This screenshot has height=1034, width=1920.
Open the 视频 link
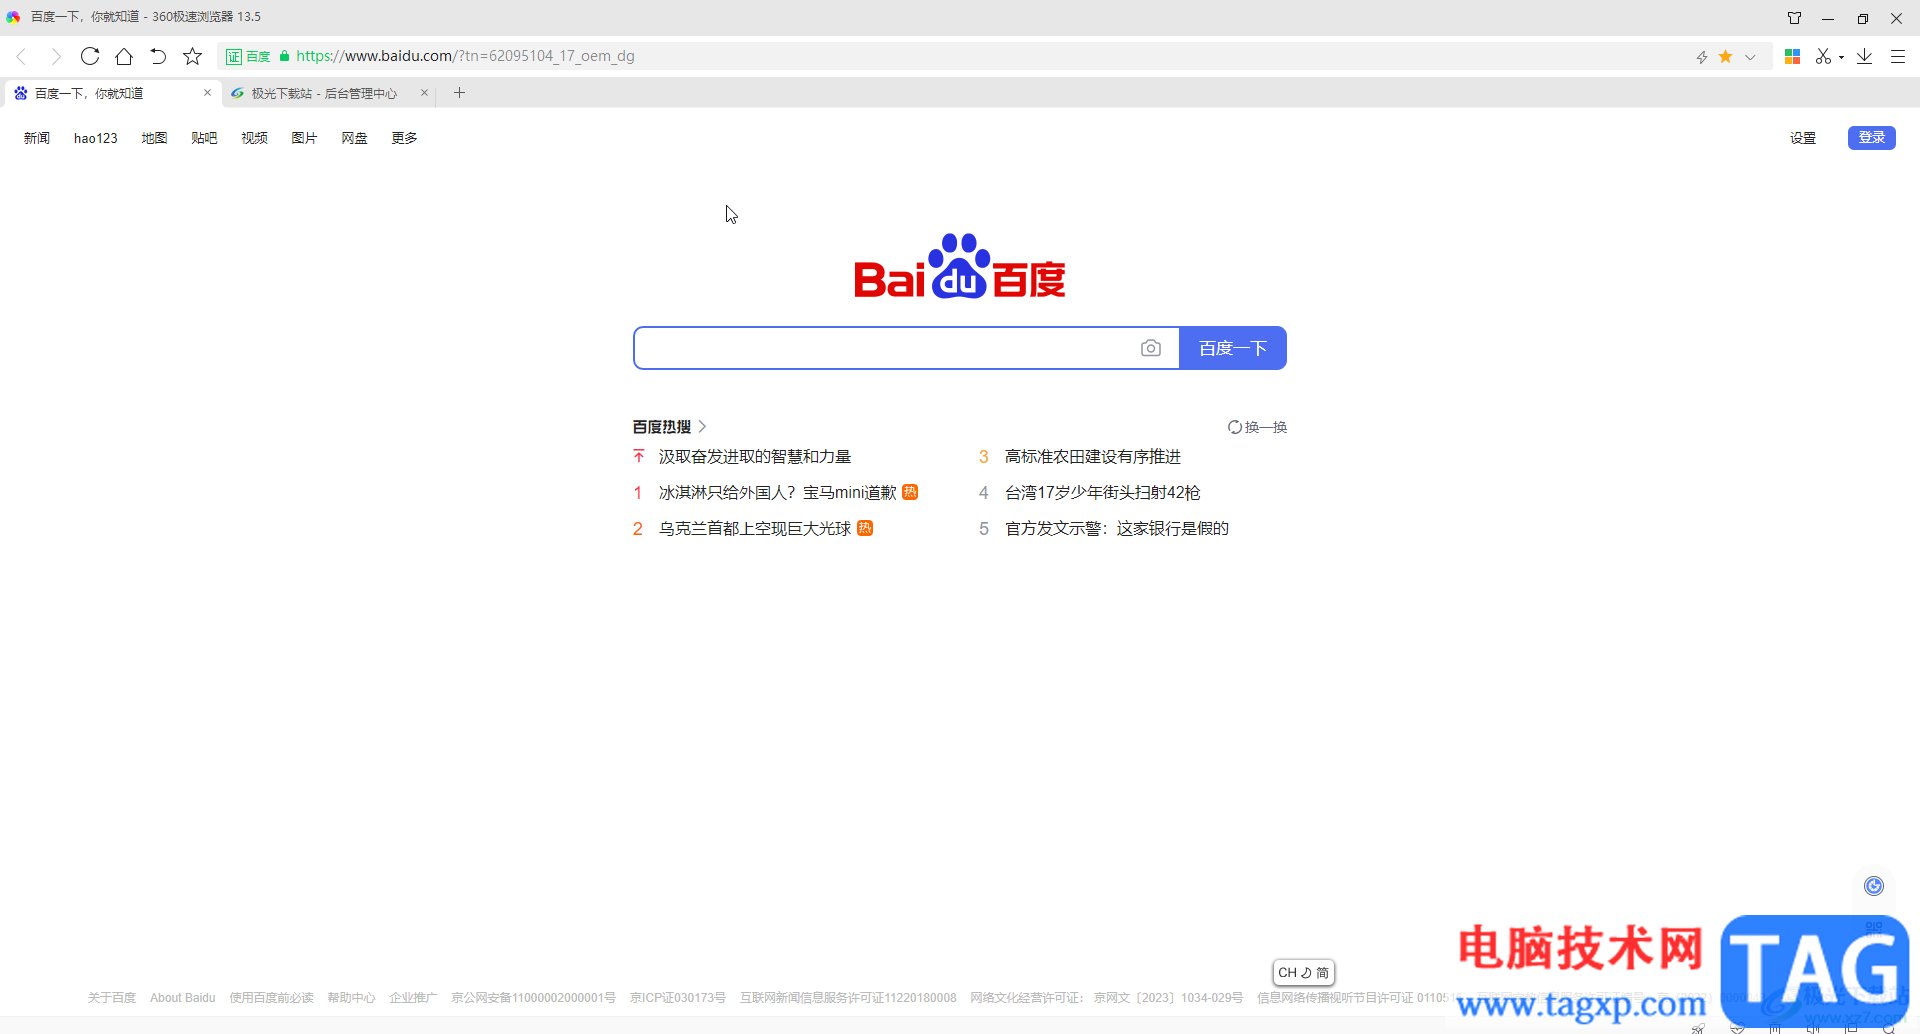254,138
